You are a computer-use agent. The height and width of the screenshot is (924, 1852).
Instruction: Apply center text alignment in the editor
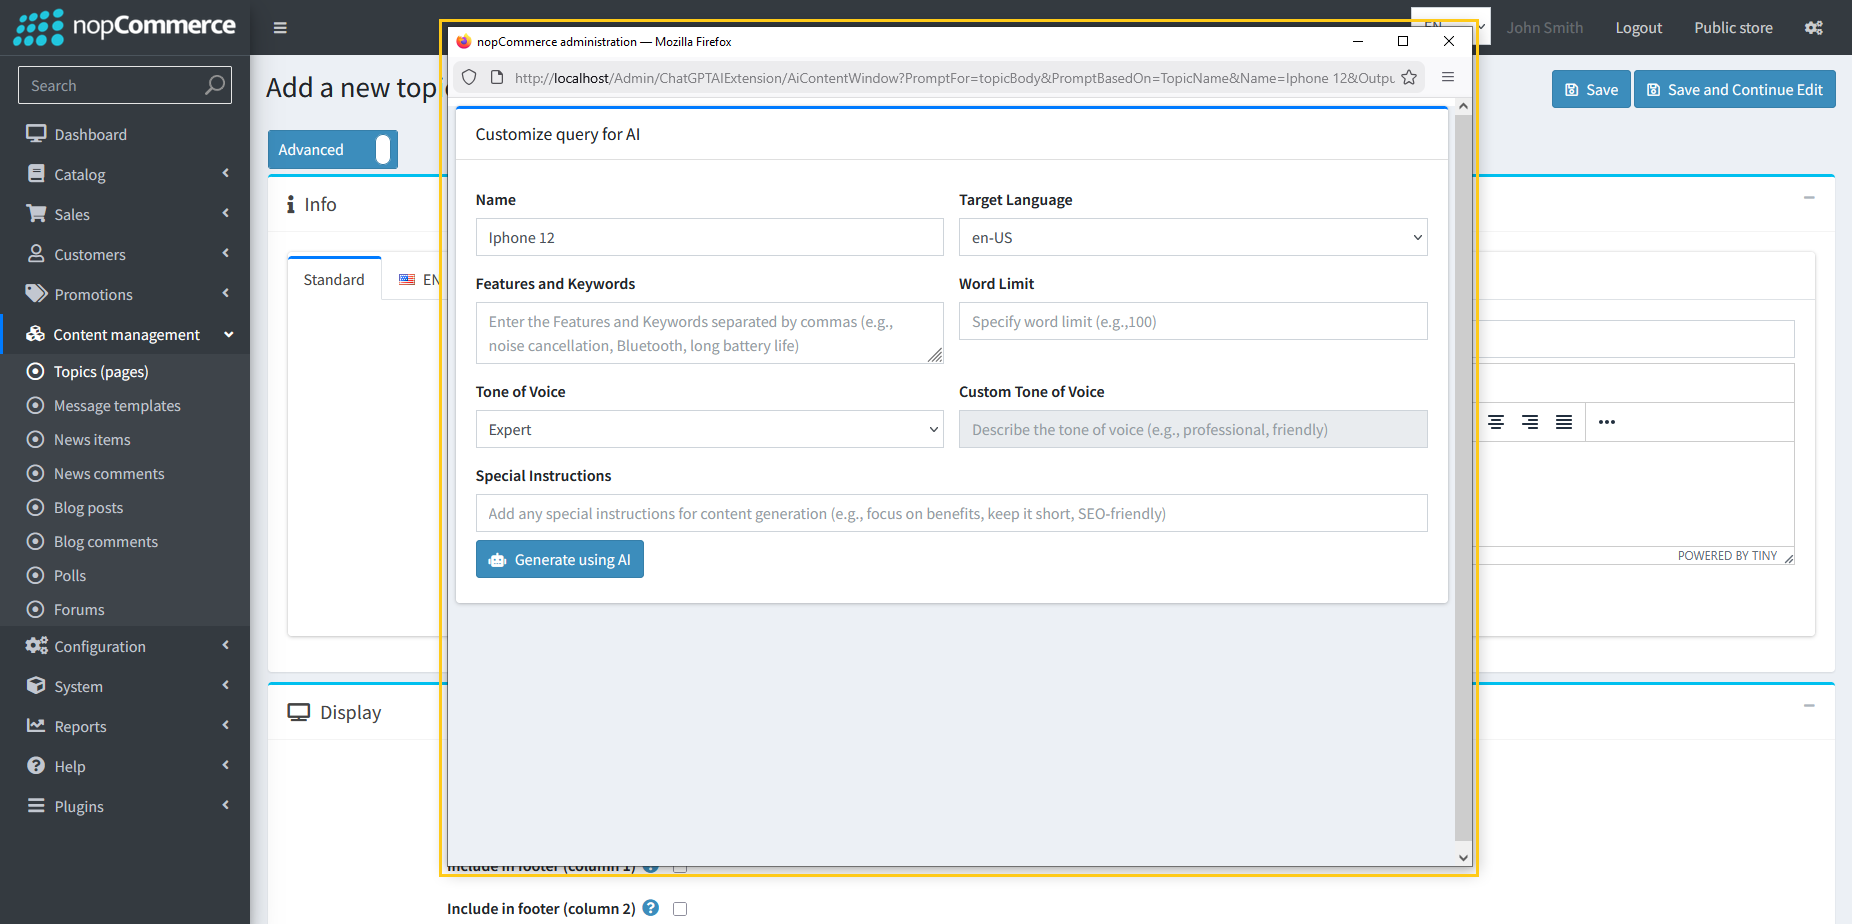(x=1496, y=421)
